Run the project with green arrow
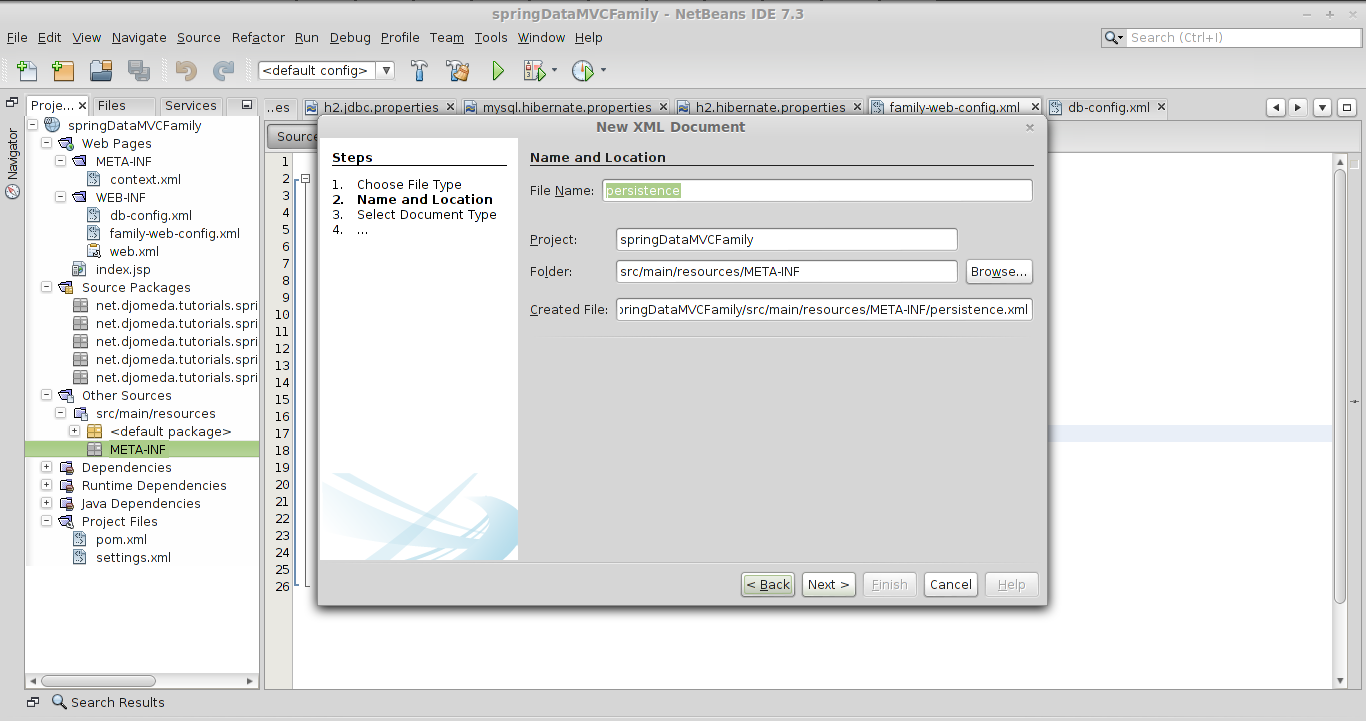The image size is (1366, 721). [498, 71]
